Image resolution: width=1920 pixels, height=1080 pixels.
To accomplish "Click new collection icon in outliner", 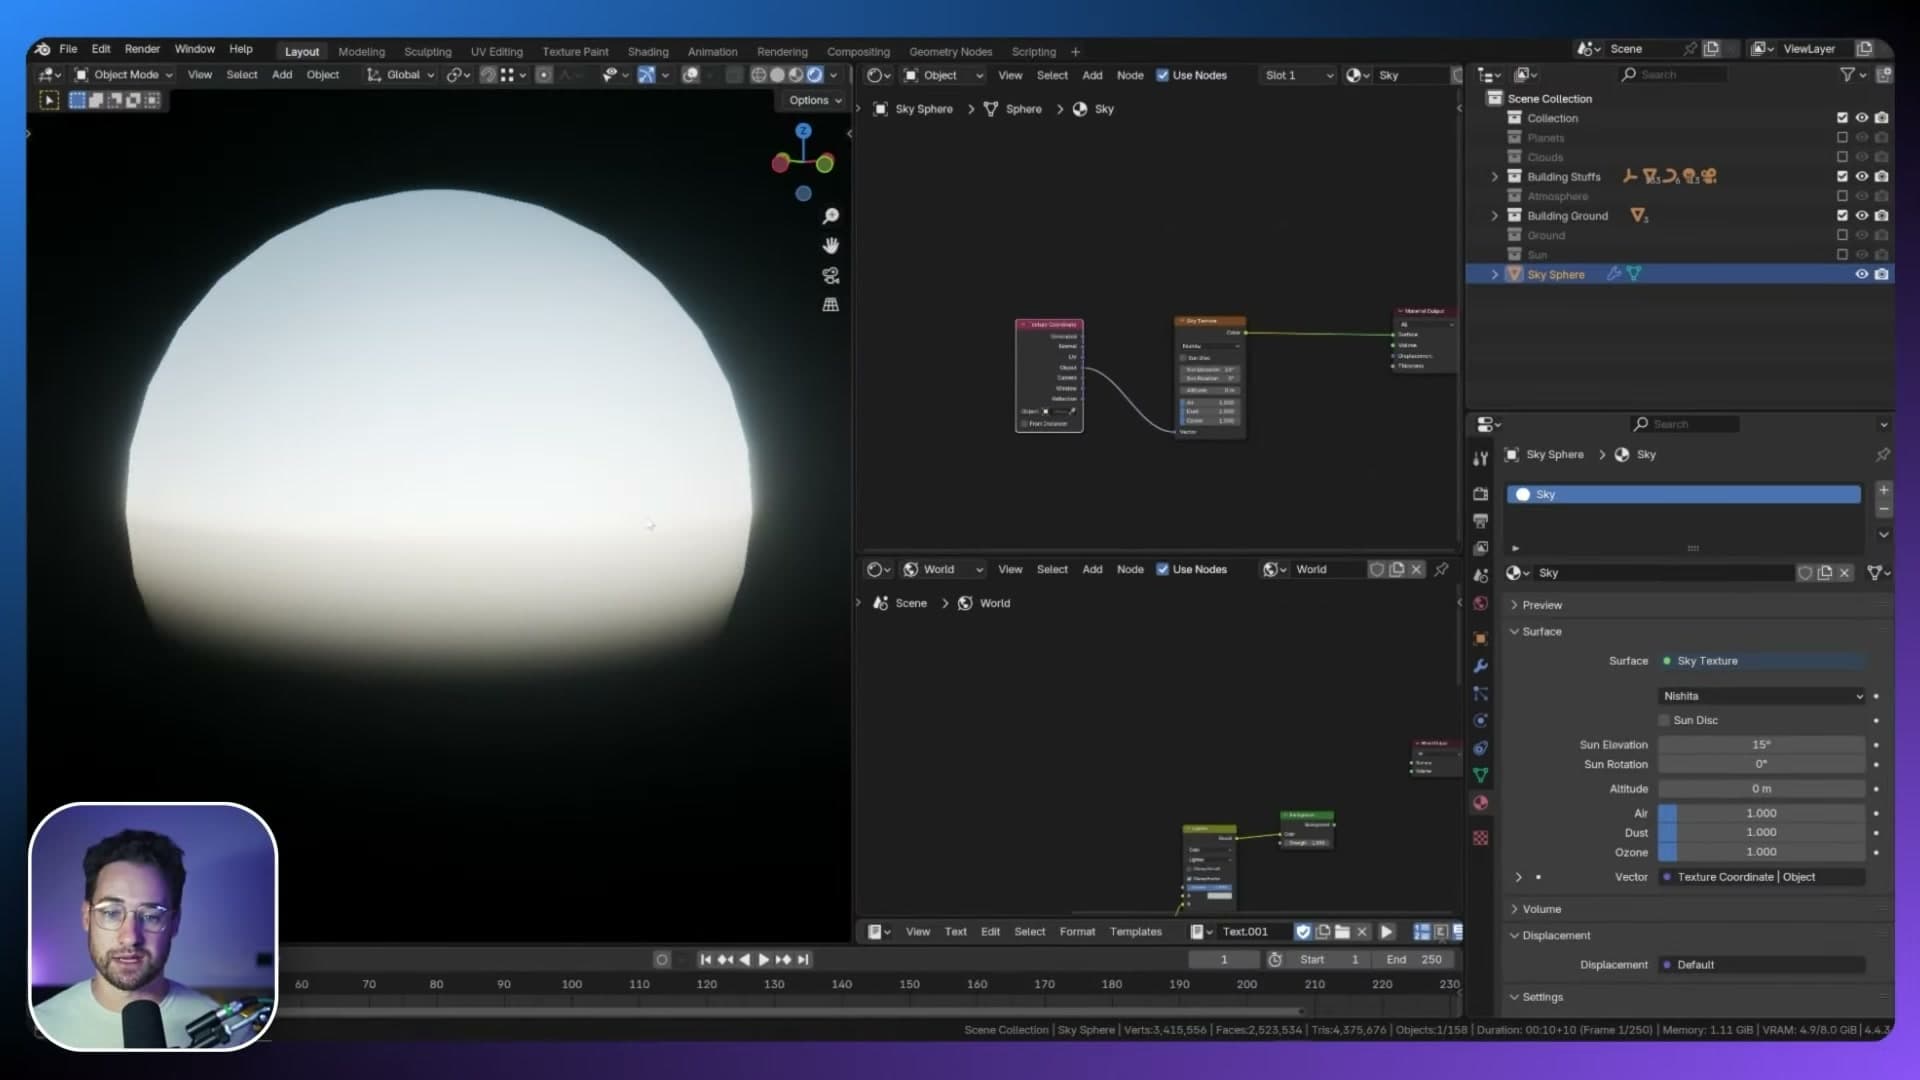I will click(x=1884, y=75).
